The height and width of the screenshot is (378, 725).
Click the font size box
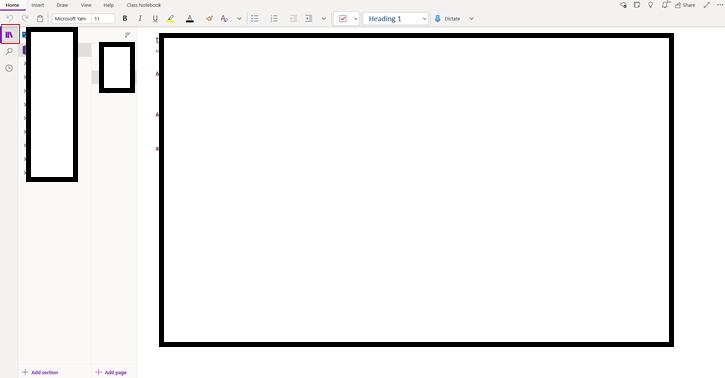(103, 18)
